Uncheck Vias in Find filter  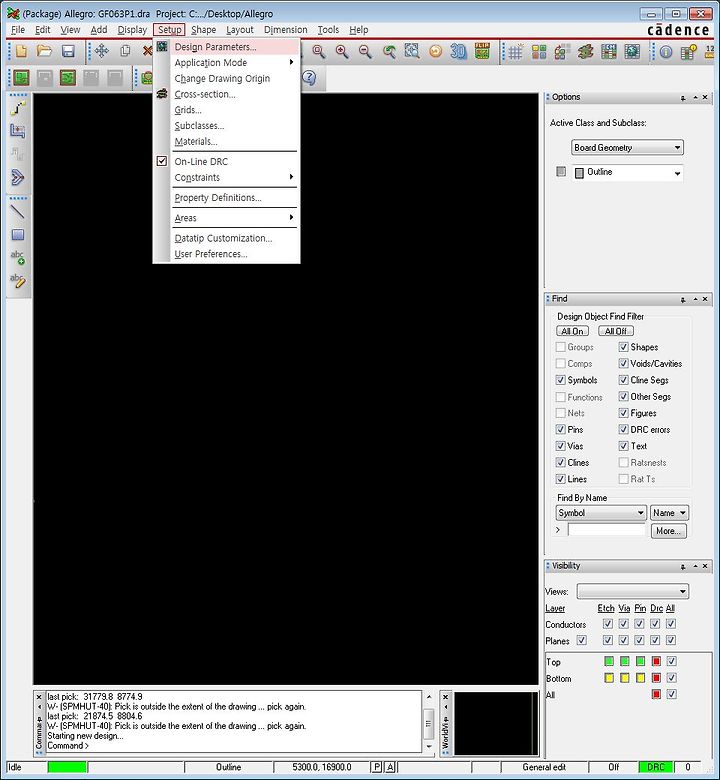click(560, 446)
